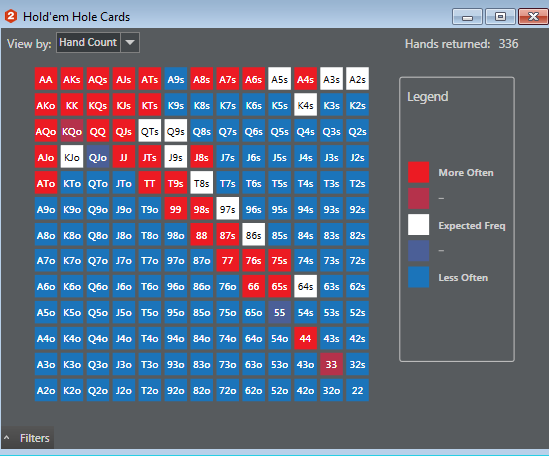Pick the 55 pocket pair cell

[x=279, y=312]
